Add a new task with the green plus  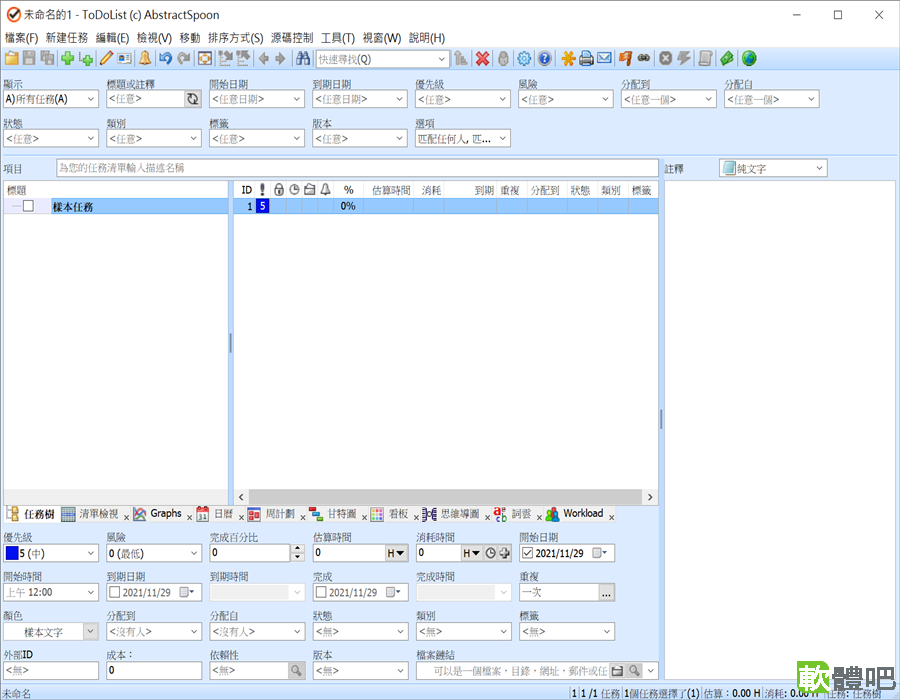67,59
